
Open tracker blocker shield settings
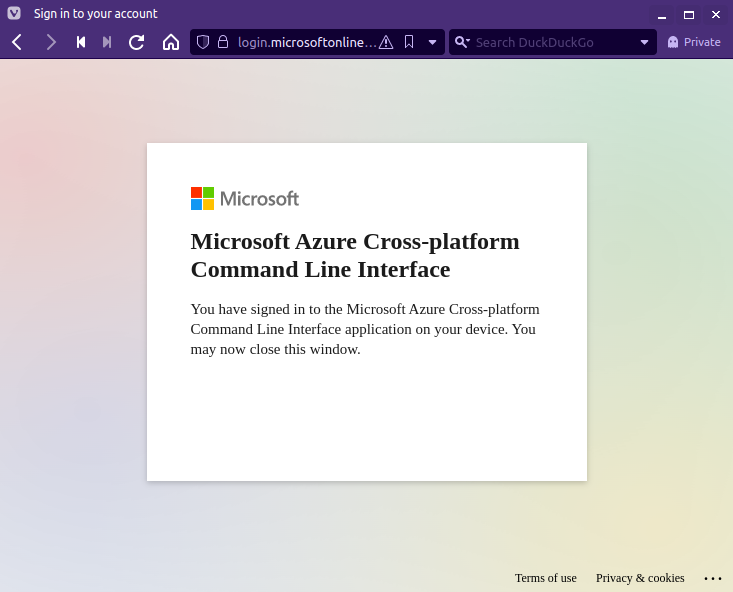[202, 42]
